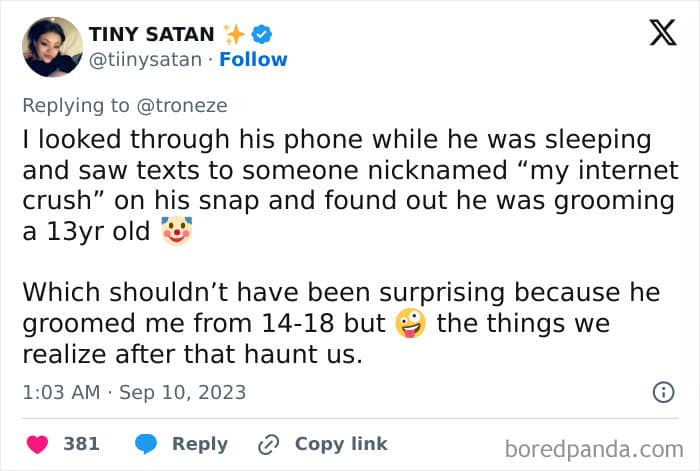Click the chain link icon
Viewport: 700px width, 471px height.
tap(269, 444)
